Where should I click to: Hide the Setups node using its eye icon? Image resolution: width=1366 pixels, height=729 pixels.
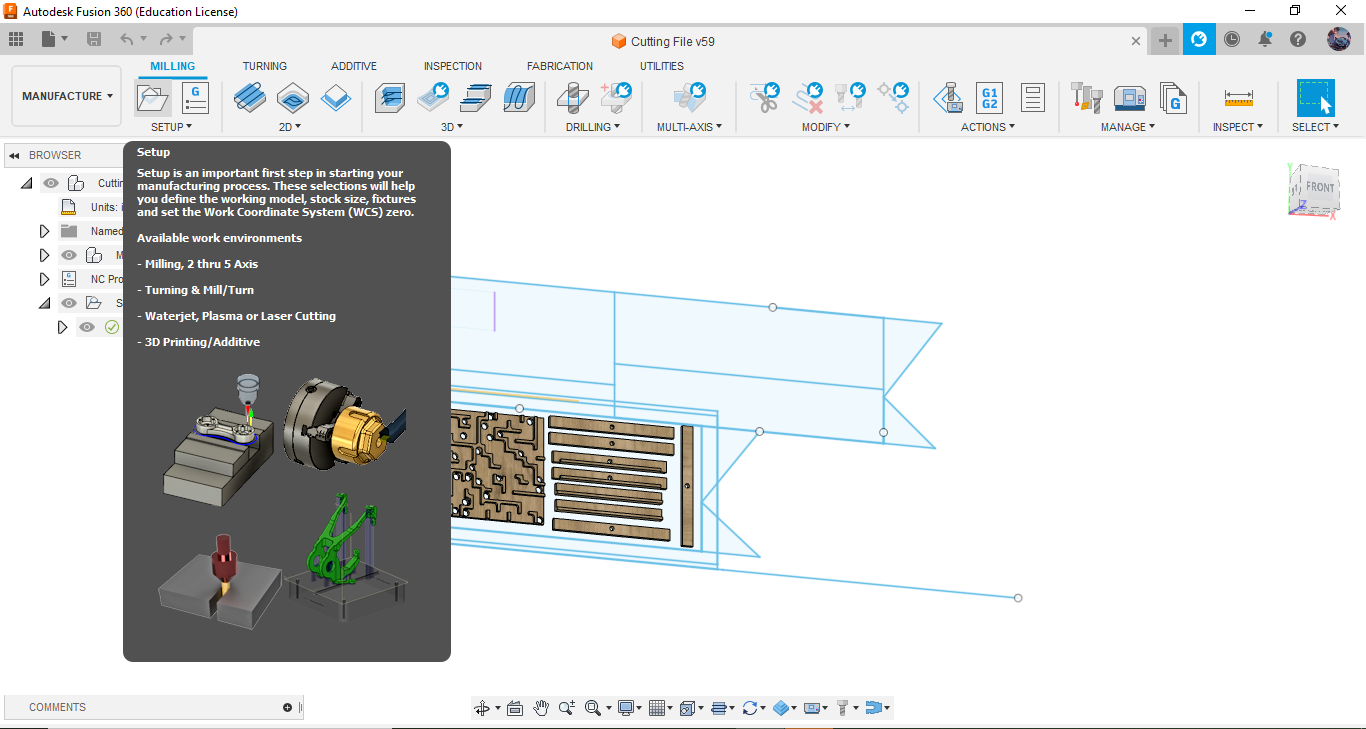(69, 303)
